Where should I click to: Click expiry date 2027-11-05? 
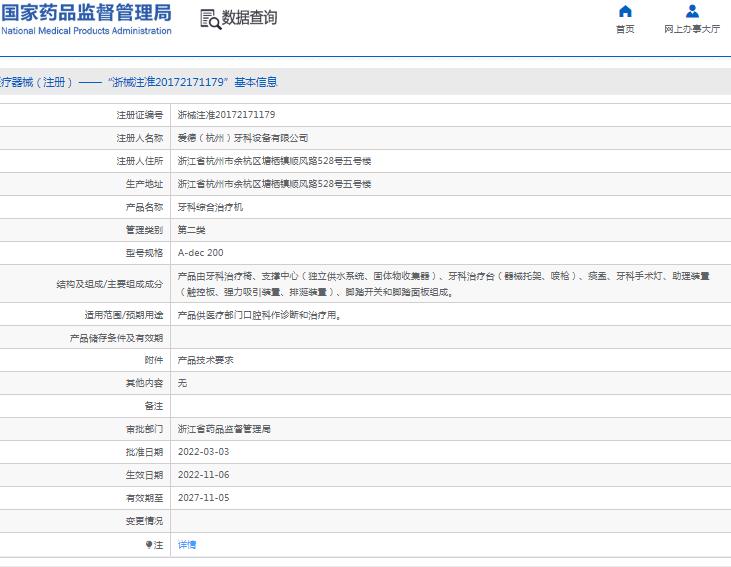203,498
